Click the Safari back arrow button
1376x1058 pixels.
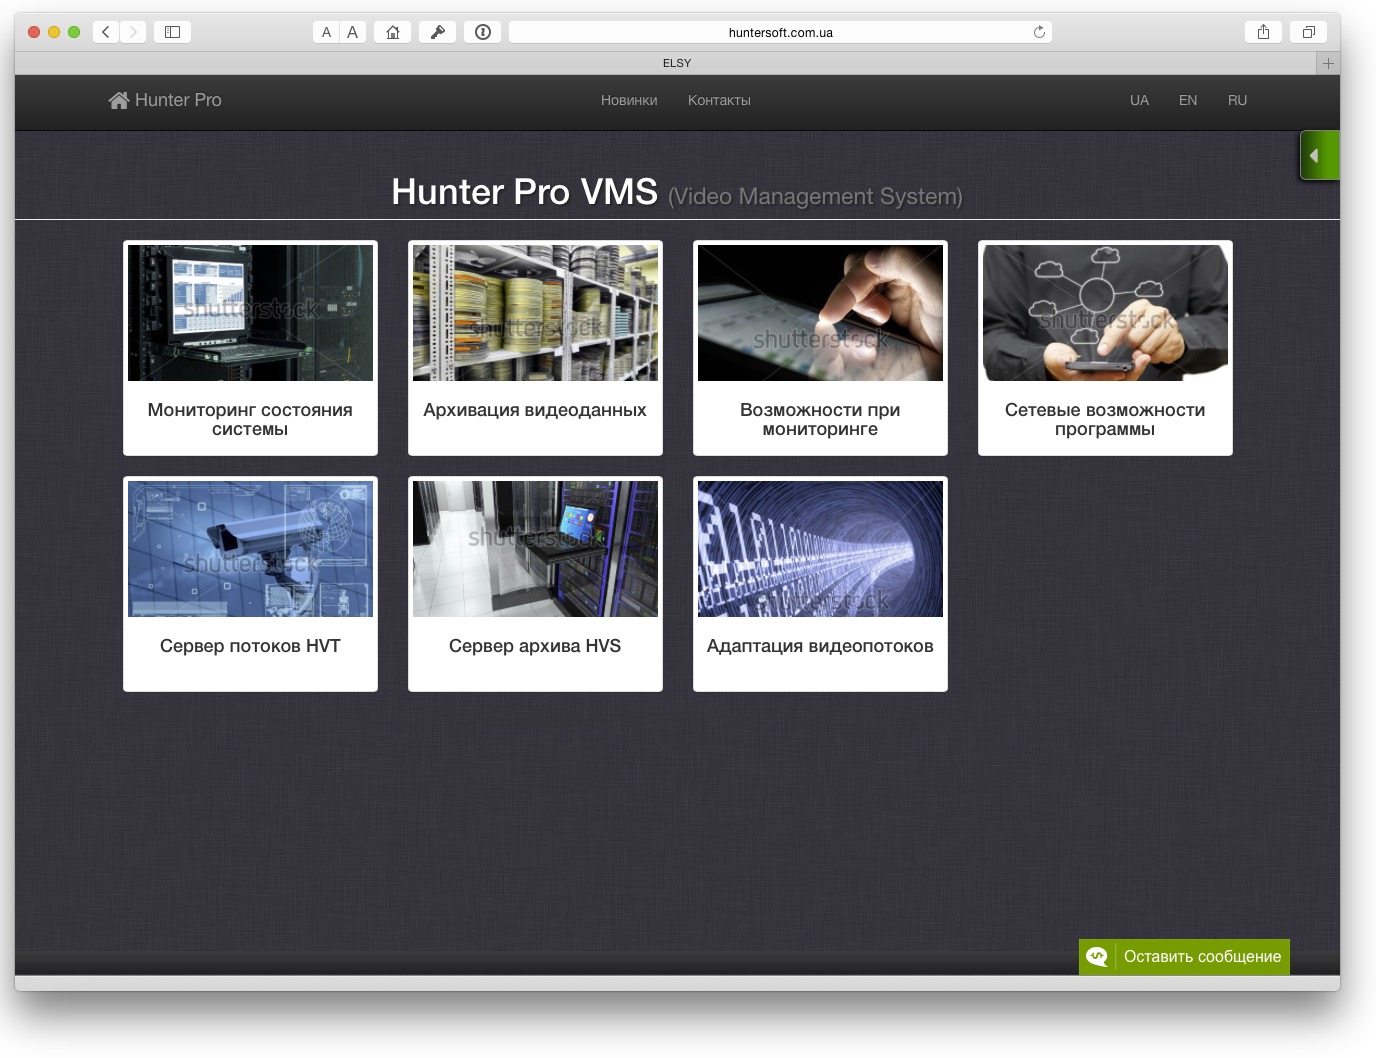pos(106,32)
